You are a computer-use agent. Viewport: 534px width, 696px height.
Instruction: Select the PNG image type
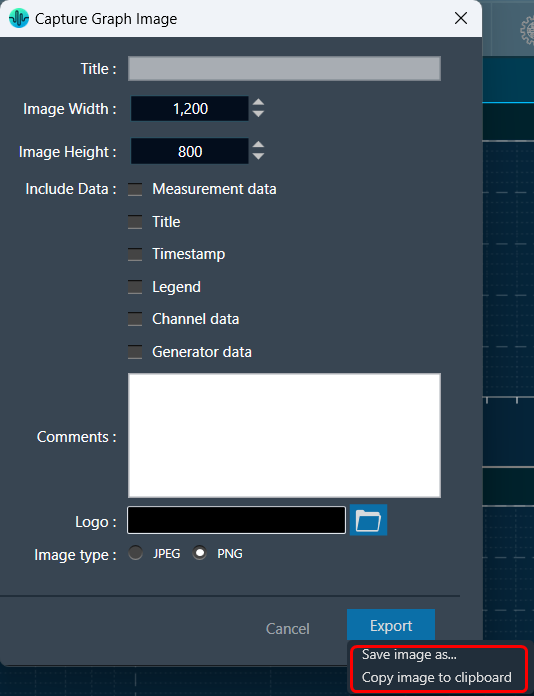coord(200,553)
